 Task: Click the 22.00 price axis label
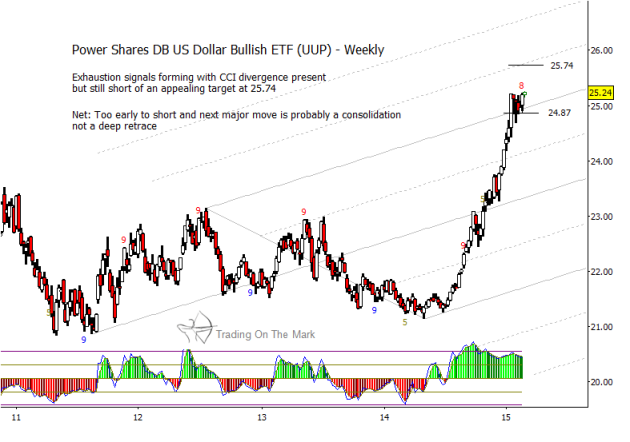[601, 272]
